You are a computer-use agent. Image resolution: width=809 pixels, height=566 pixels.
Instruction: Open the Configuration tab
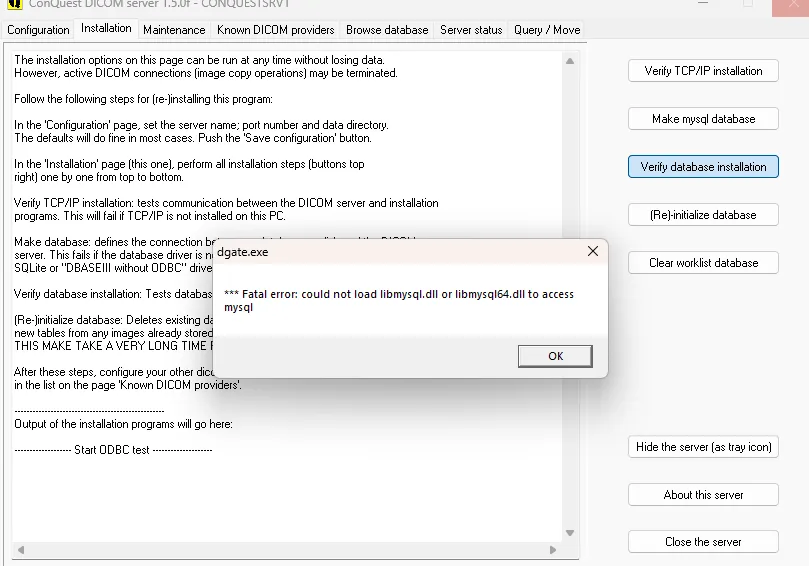coord(38,30)
